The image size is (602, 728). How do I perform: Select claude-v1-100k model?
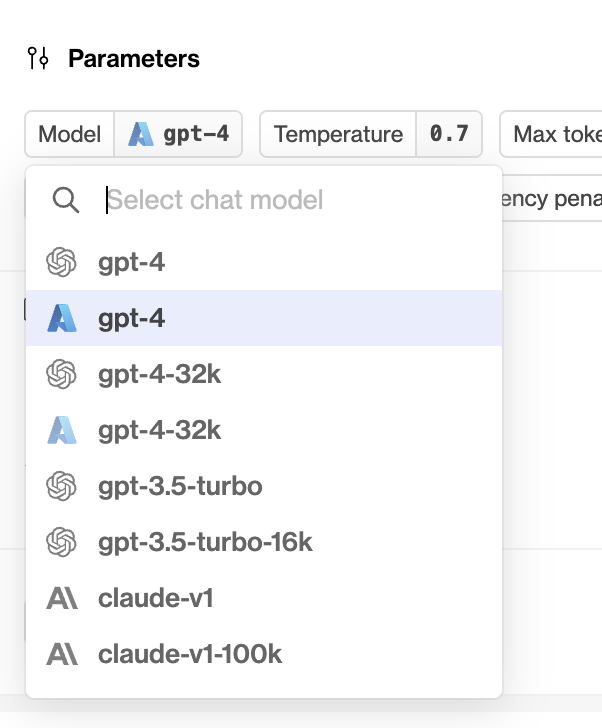(x=264, y=654)
